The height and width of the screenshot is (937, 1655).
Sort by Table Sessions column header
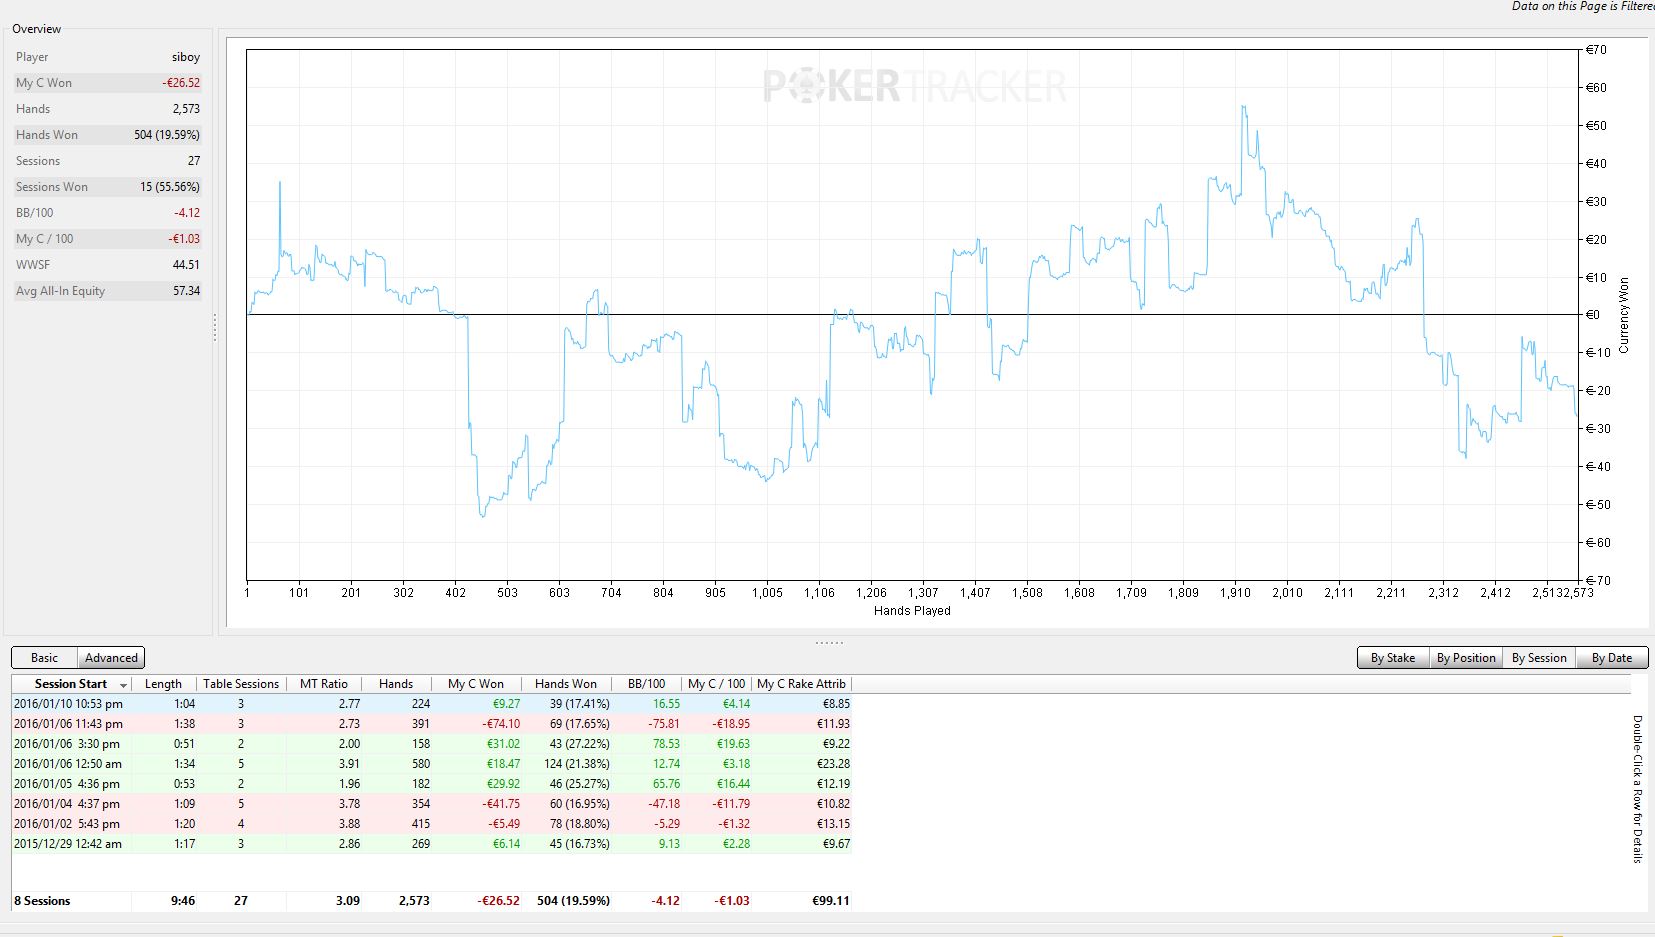click(241, 684)
